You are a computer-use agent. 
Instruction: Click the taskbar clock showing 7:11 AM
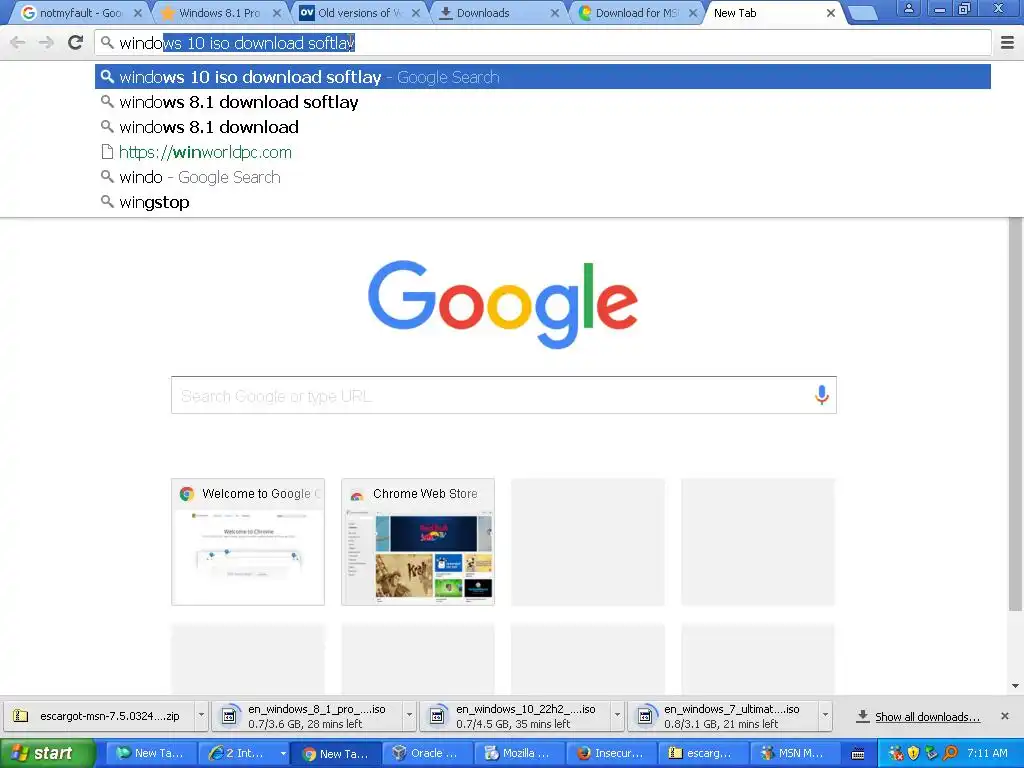tap(987, 753)
